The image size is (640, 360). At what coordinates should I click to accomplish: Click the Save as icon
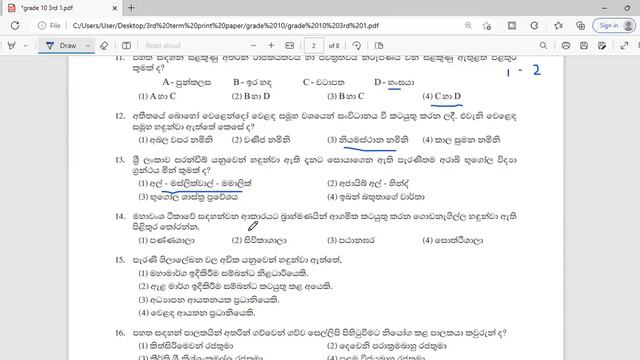(602, 46)
